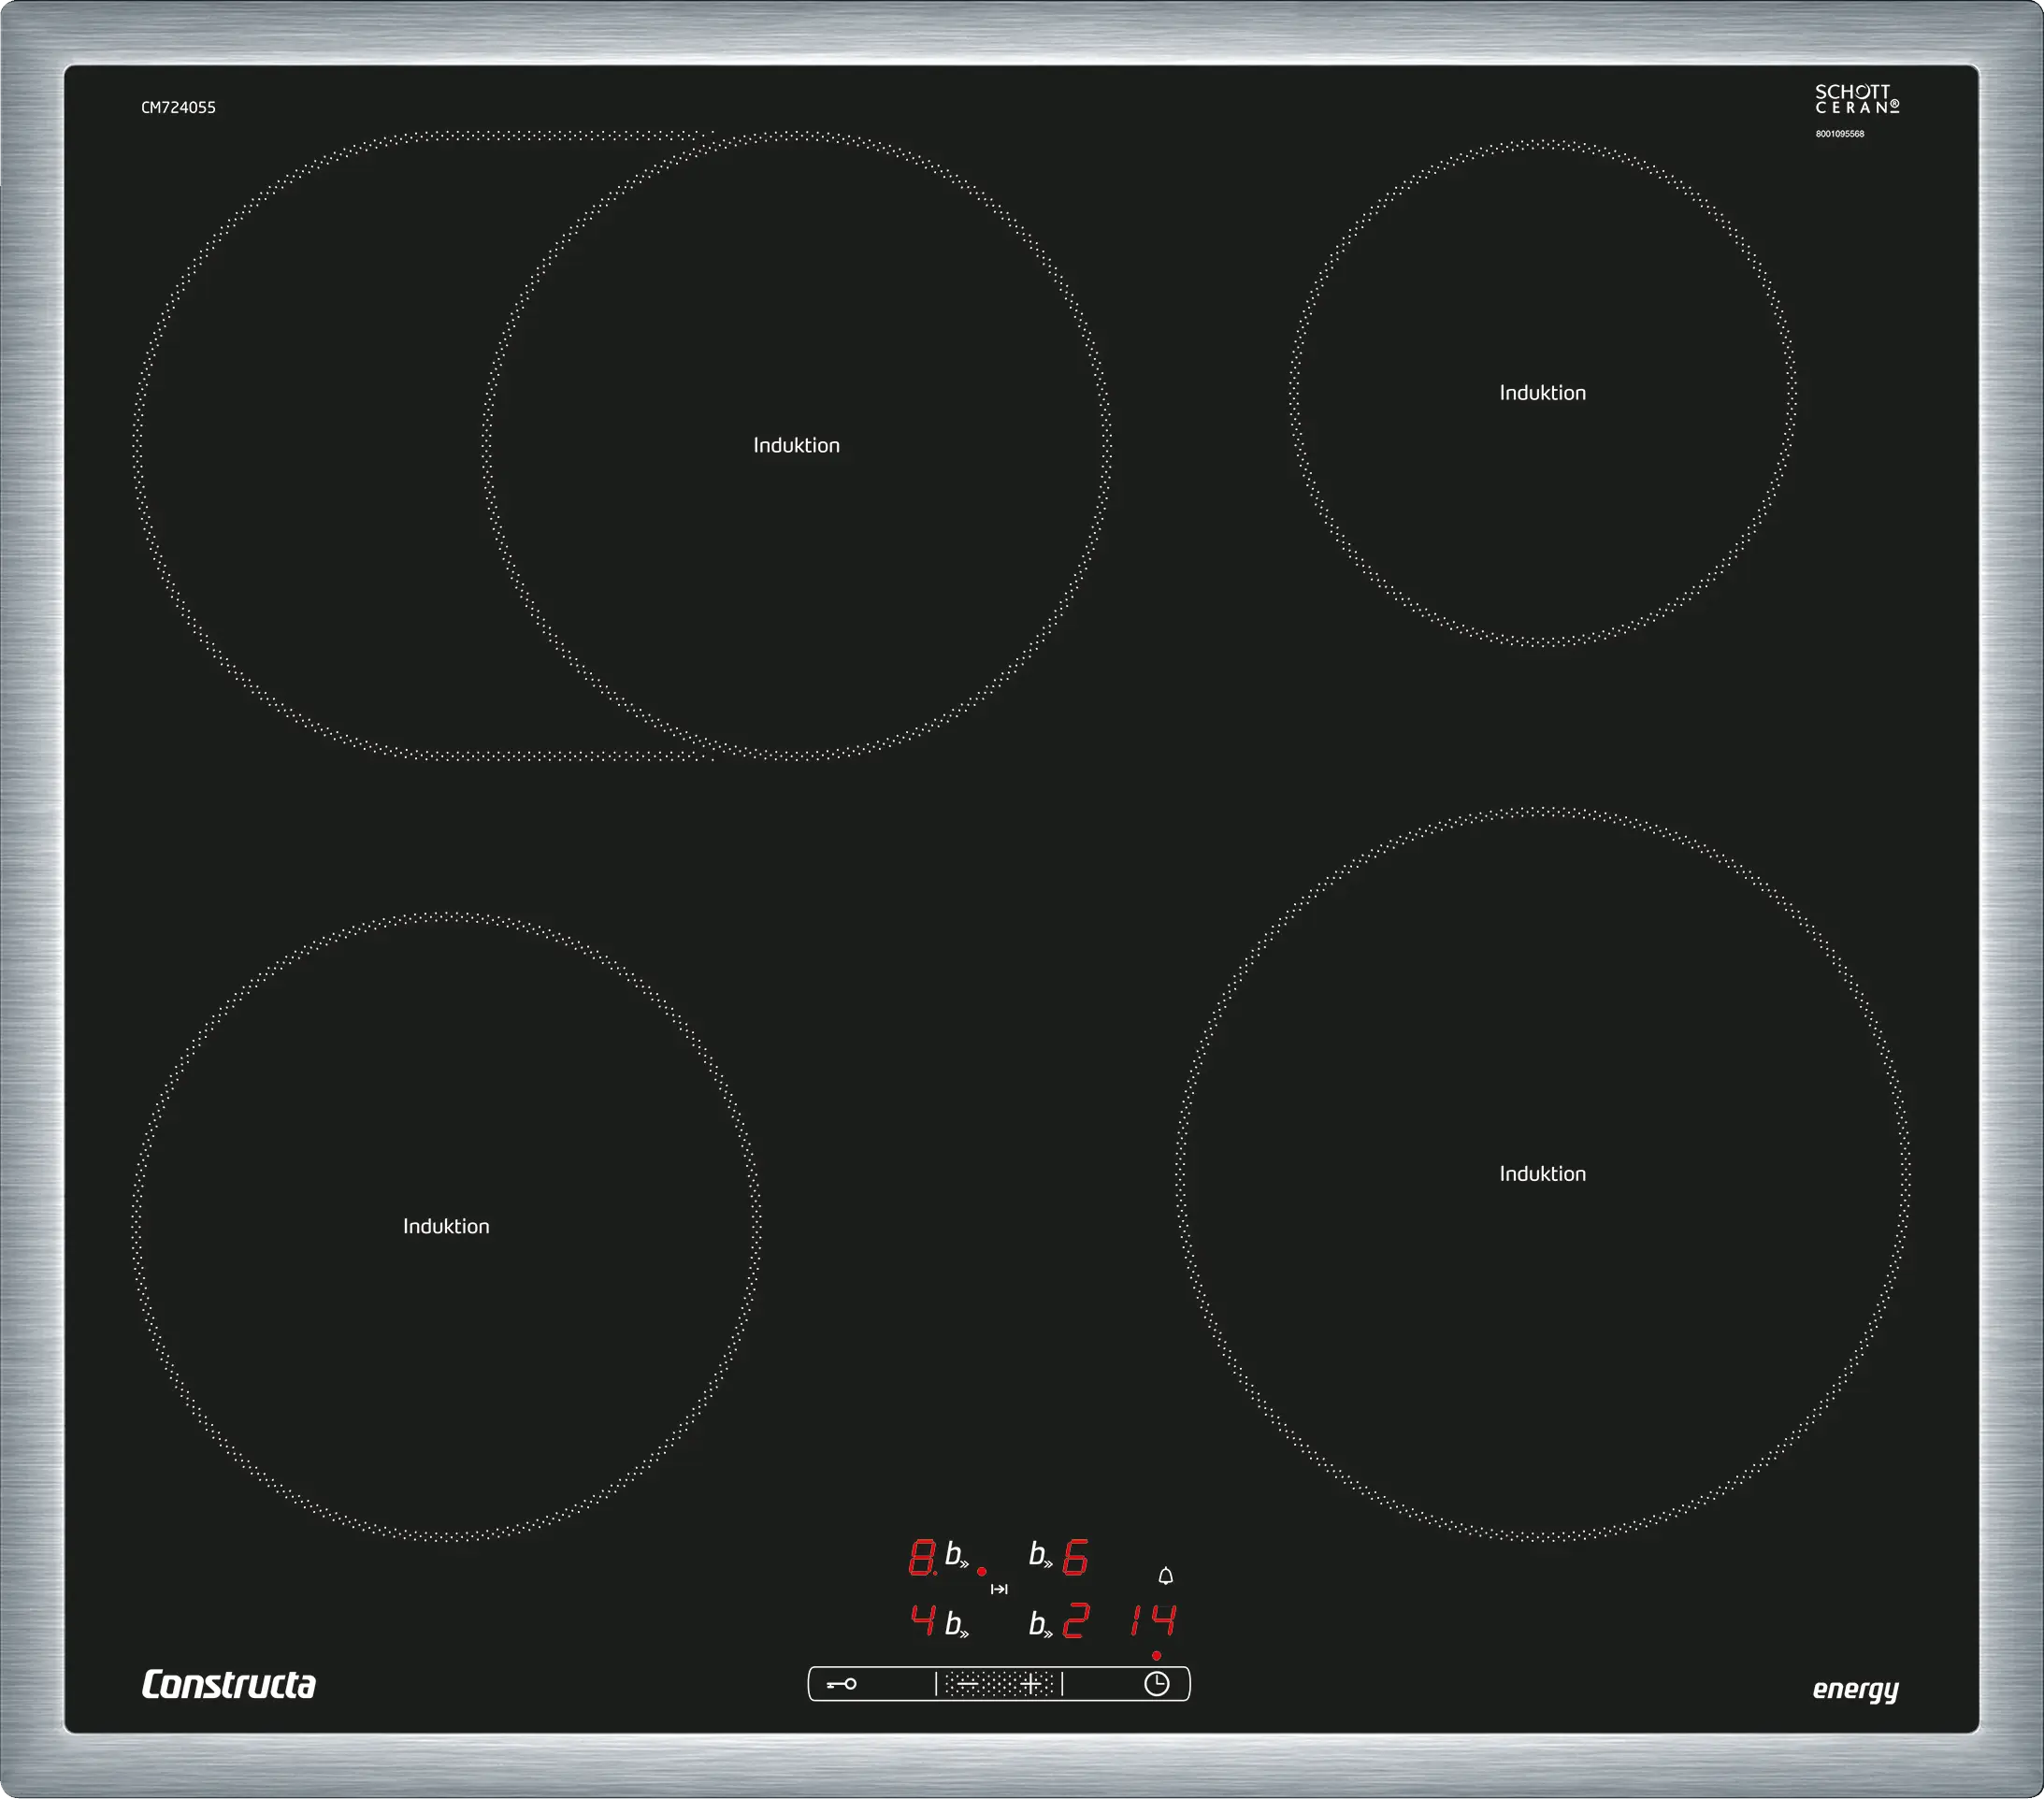Select the red 2 power level display
Image resolution: width=2044 pixels, height=1799 pixels.
pos(1075,1620)
